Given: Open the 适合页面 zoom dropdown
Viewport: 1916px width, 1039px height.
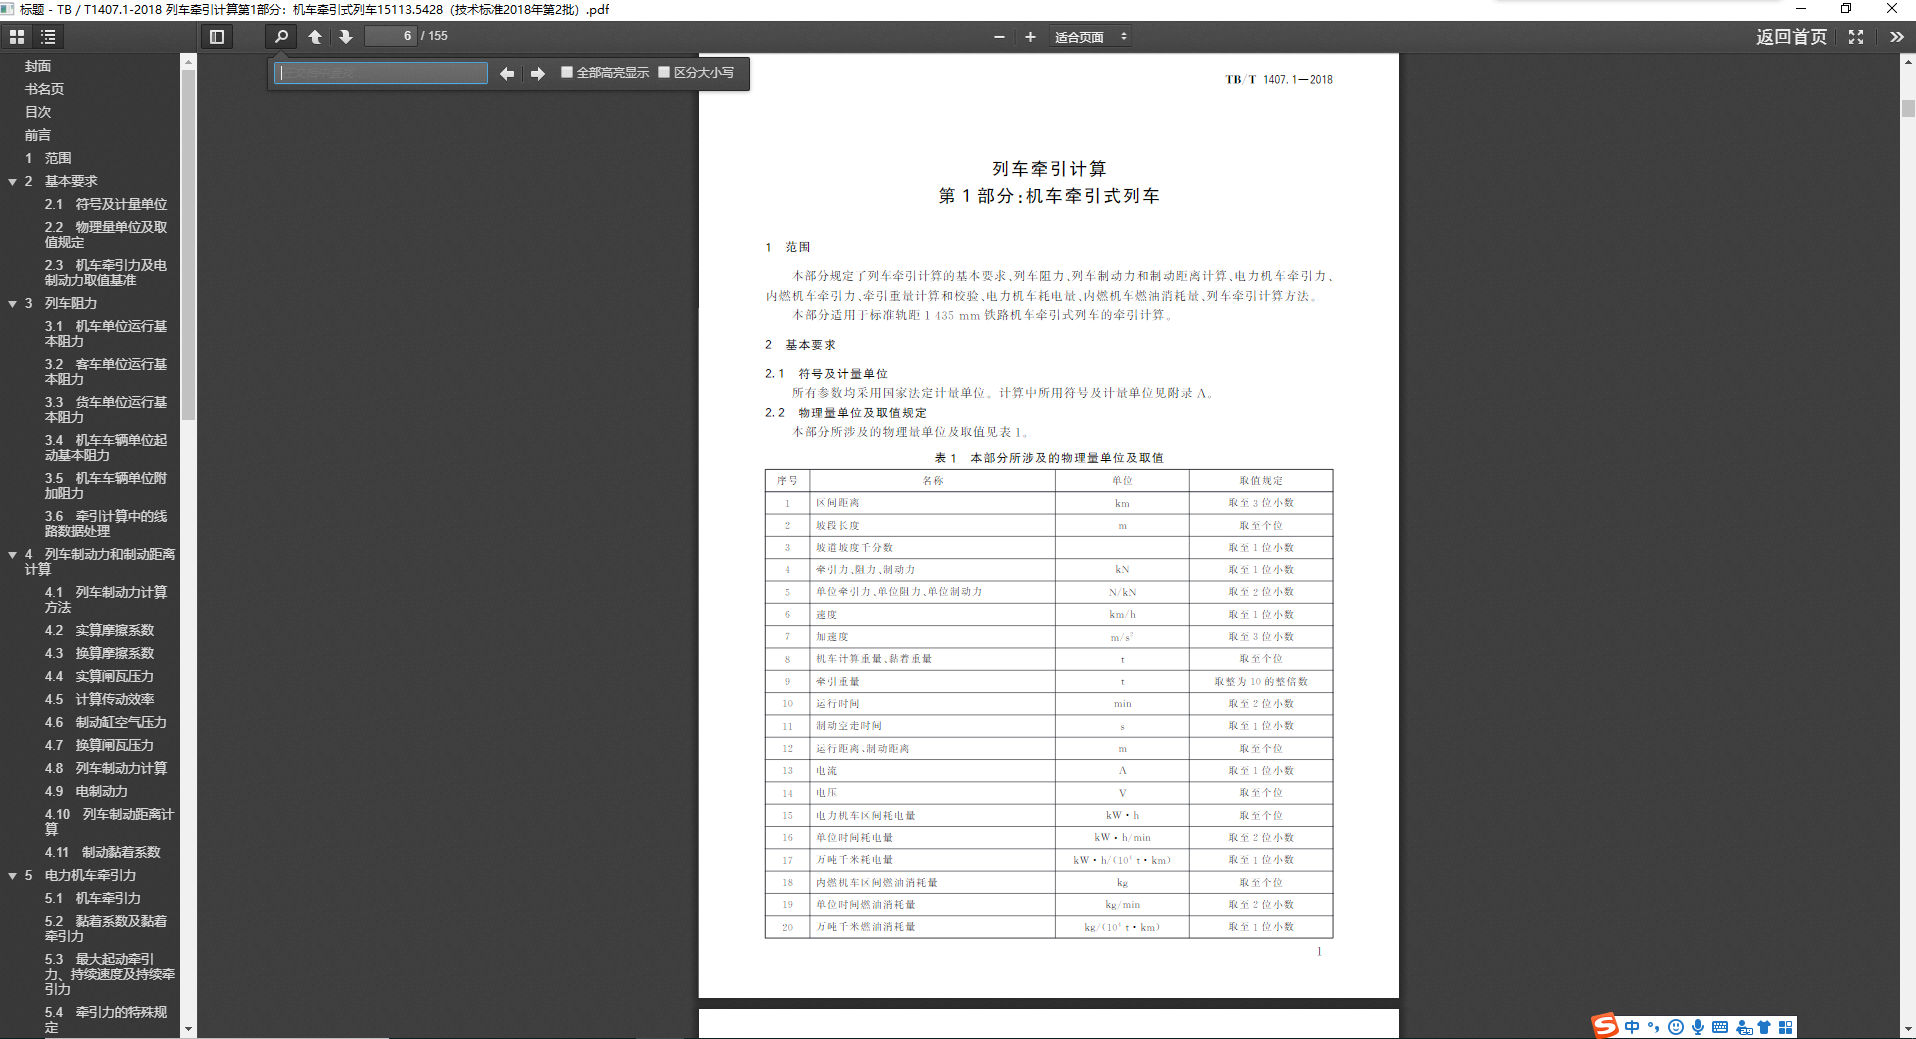Looking at the screenshot, I should [1090, 37].
